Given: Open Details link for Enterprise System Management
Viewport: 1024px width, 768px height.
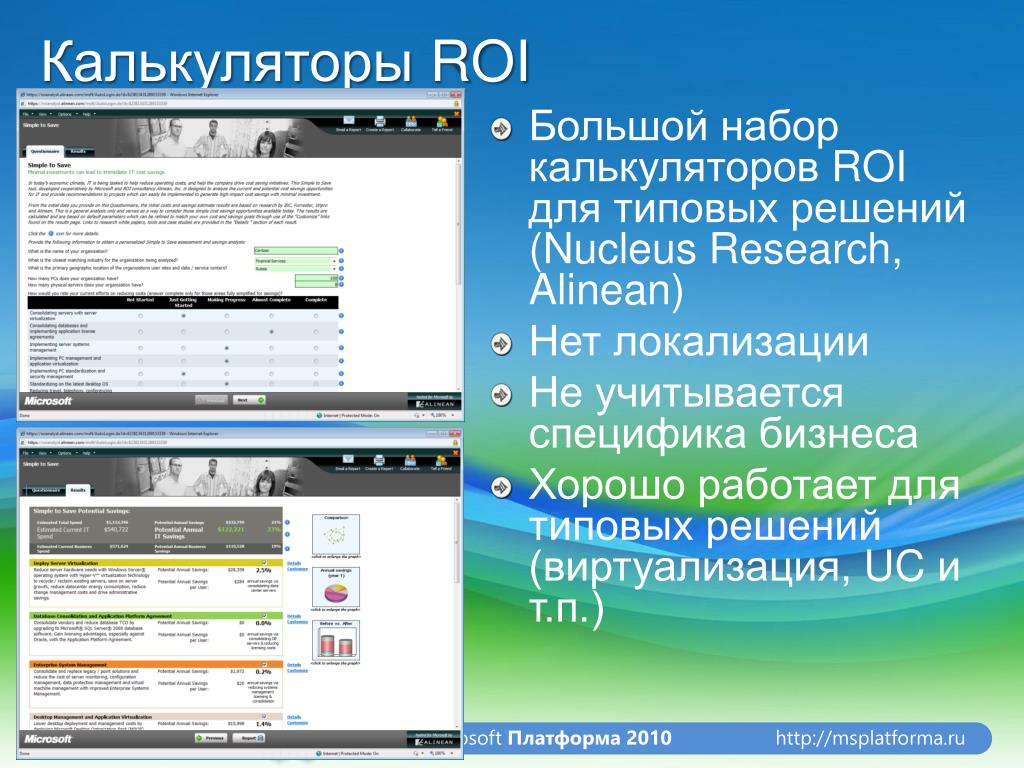Looking at the screenshot, I should coord(295,665).
